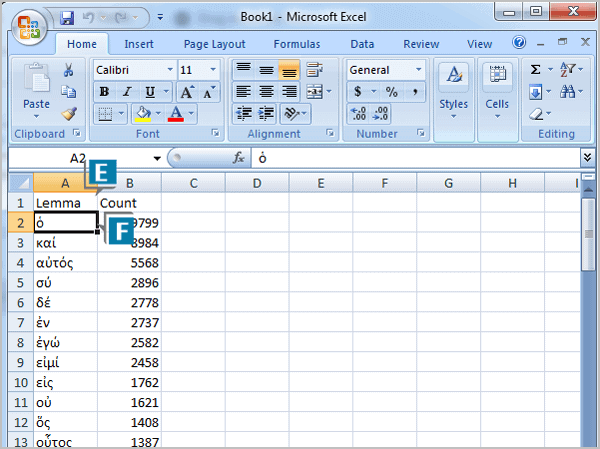
Task: Select the Format Painter brush
Action: (69, 114)
